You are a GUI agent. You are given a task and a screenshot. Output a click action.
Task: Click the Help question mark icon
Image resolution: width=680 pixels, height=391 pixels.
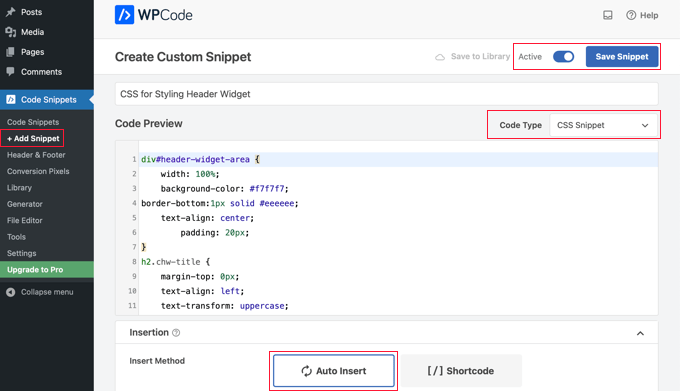click(631, 15)
